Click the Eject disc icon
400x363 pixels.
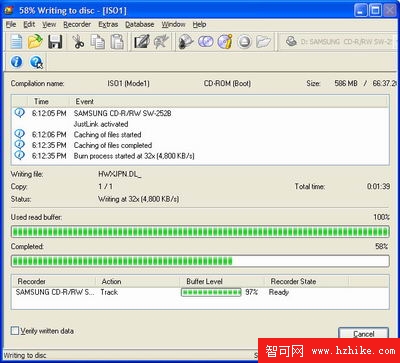[x=245, y=42]
